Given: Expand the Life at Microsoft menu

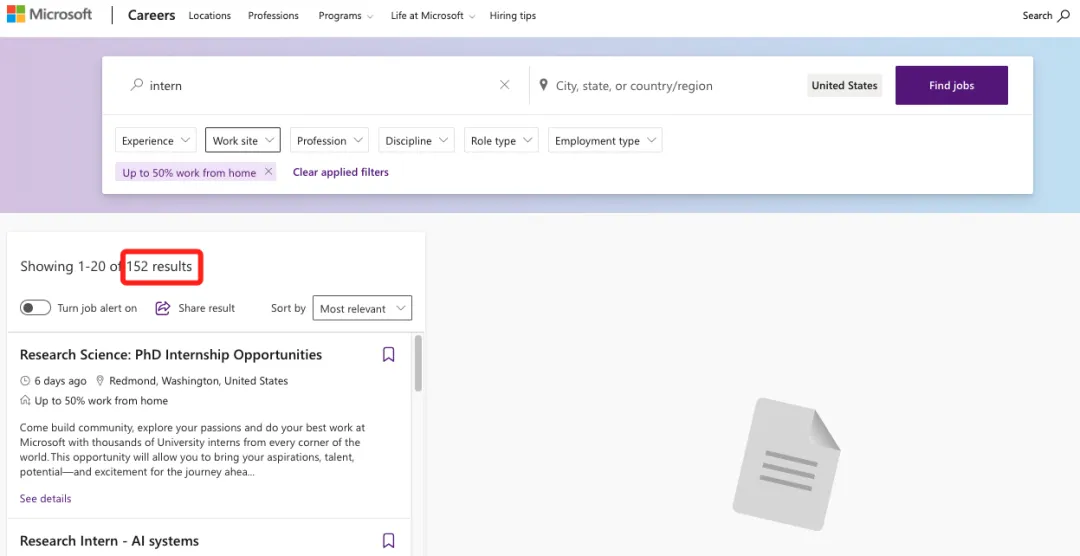Looking at the screenshot, I should pyautogui.click(x=433, y=15).
